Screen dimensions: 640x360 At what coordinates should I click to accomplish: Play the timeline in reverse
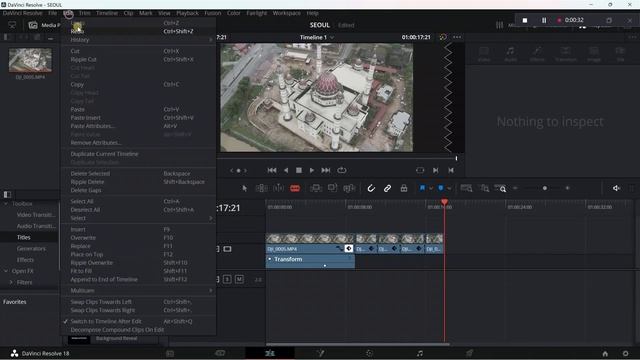[x=286, y=170]
